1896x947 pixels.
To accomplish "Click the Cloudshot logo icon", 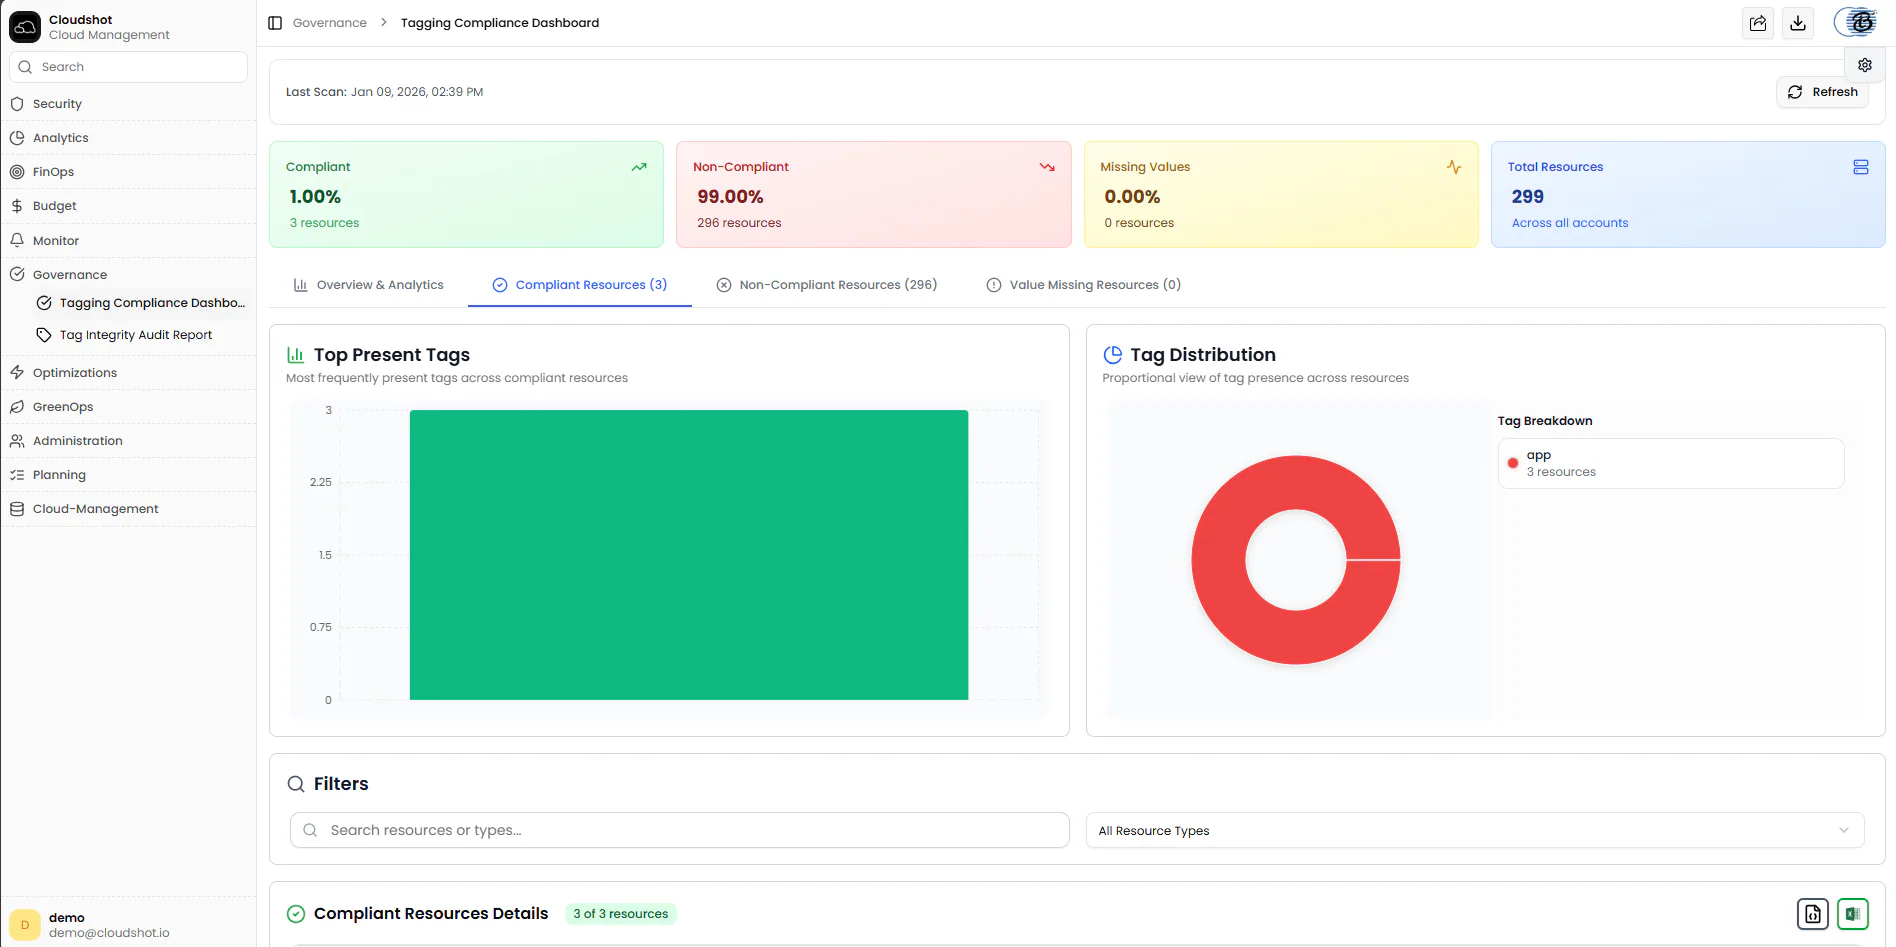I will (24, 27).
